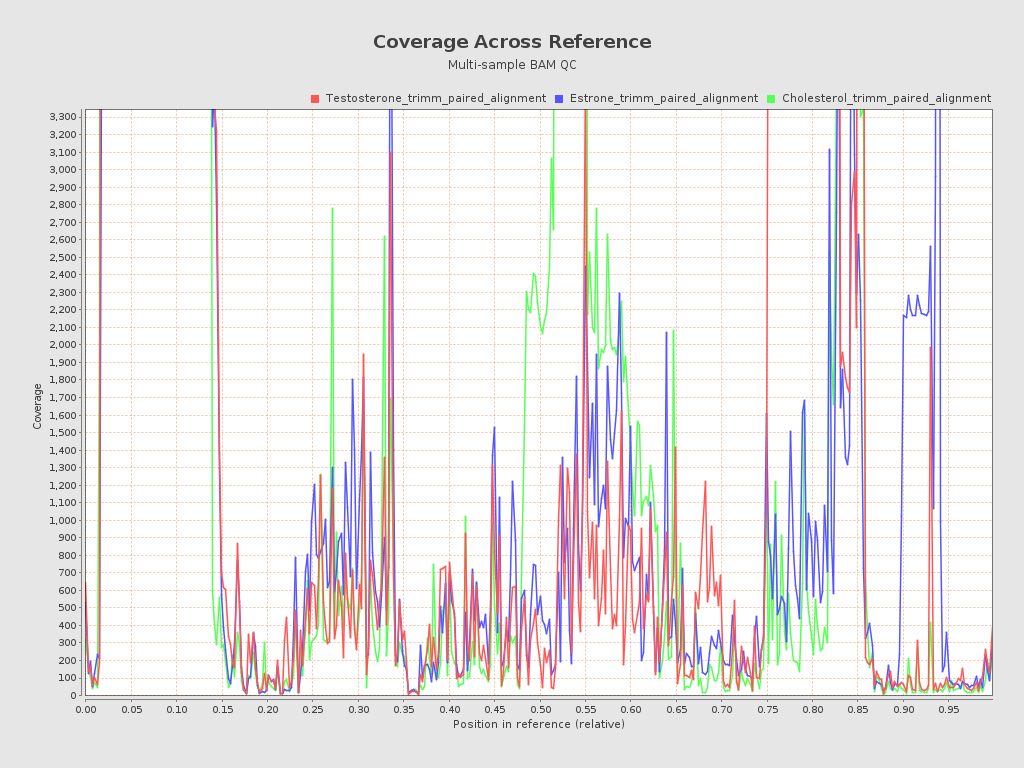Screen dimensions: 1024x768
Task: Click the 0.95 x-axis tick label
Action: point(949,709)
